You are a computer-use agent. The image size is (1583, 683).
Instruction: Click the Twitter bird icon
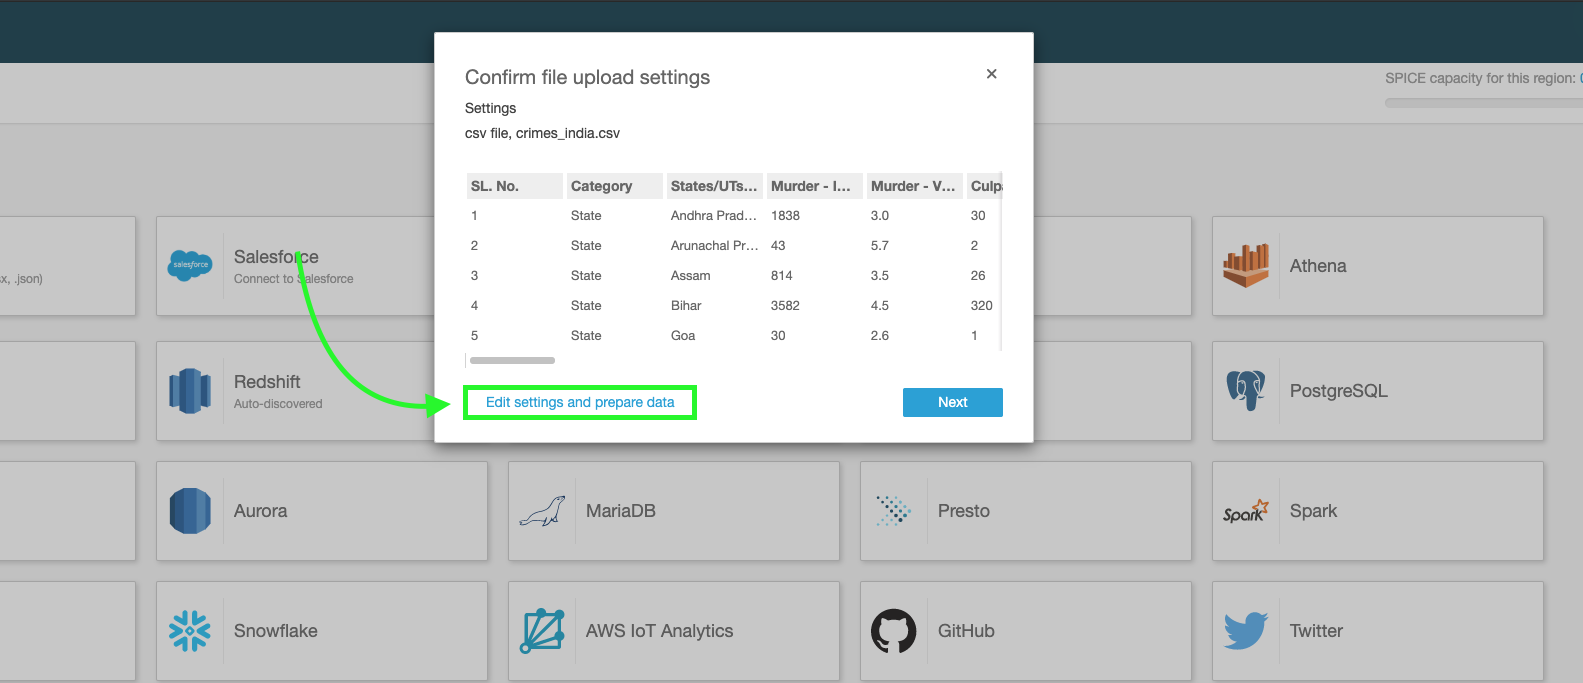coord(1246,631)
